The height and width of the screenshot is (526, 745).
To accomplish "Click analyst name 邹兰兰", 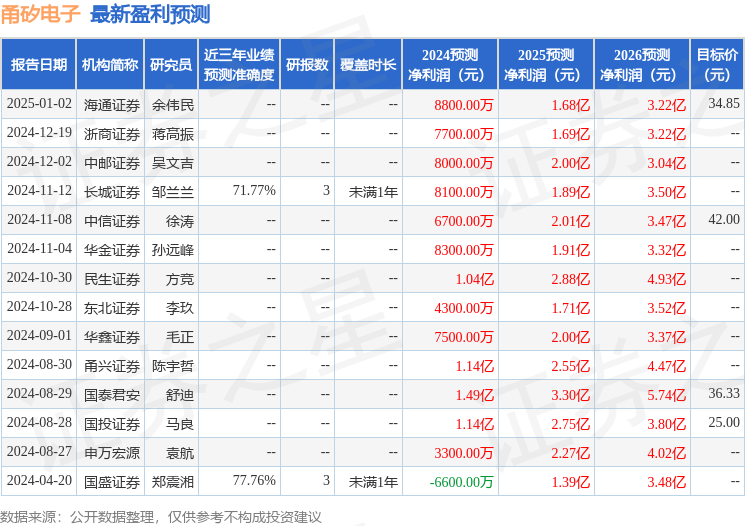I will point(173,192).
